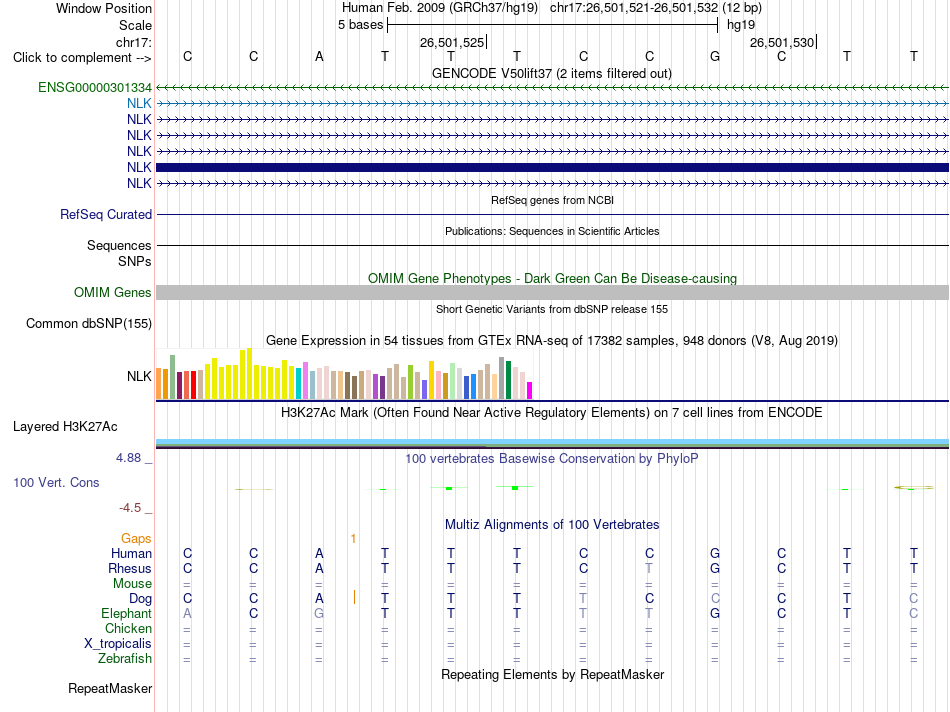
Task: Click '100 vertebrates Basewise Conservation by PhyloP' title
Action: tap(552, 459)
